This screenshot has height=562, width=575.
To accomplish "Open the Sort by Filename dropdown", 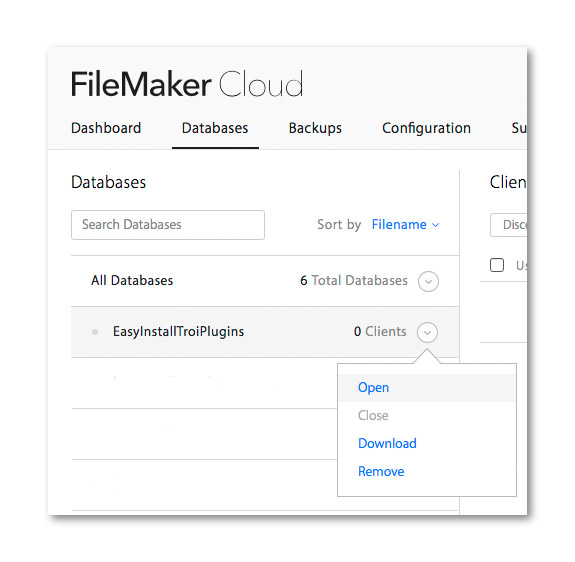I will click(x=405, y=224).
